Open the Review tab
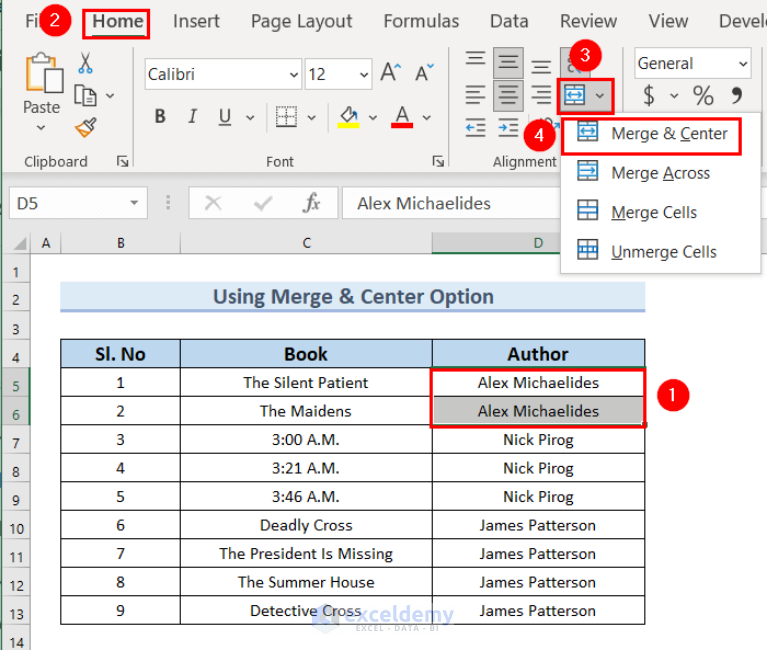767x650 pixels. point(588,22)
